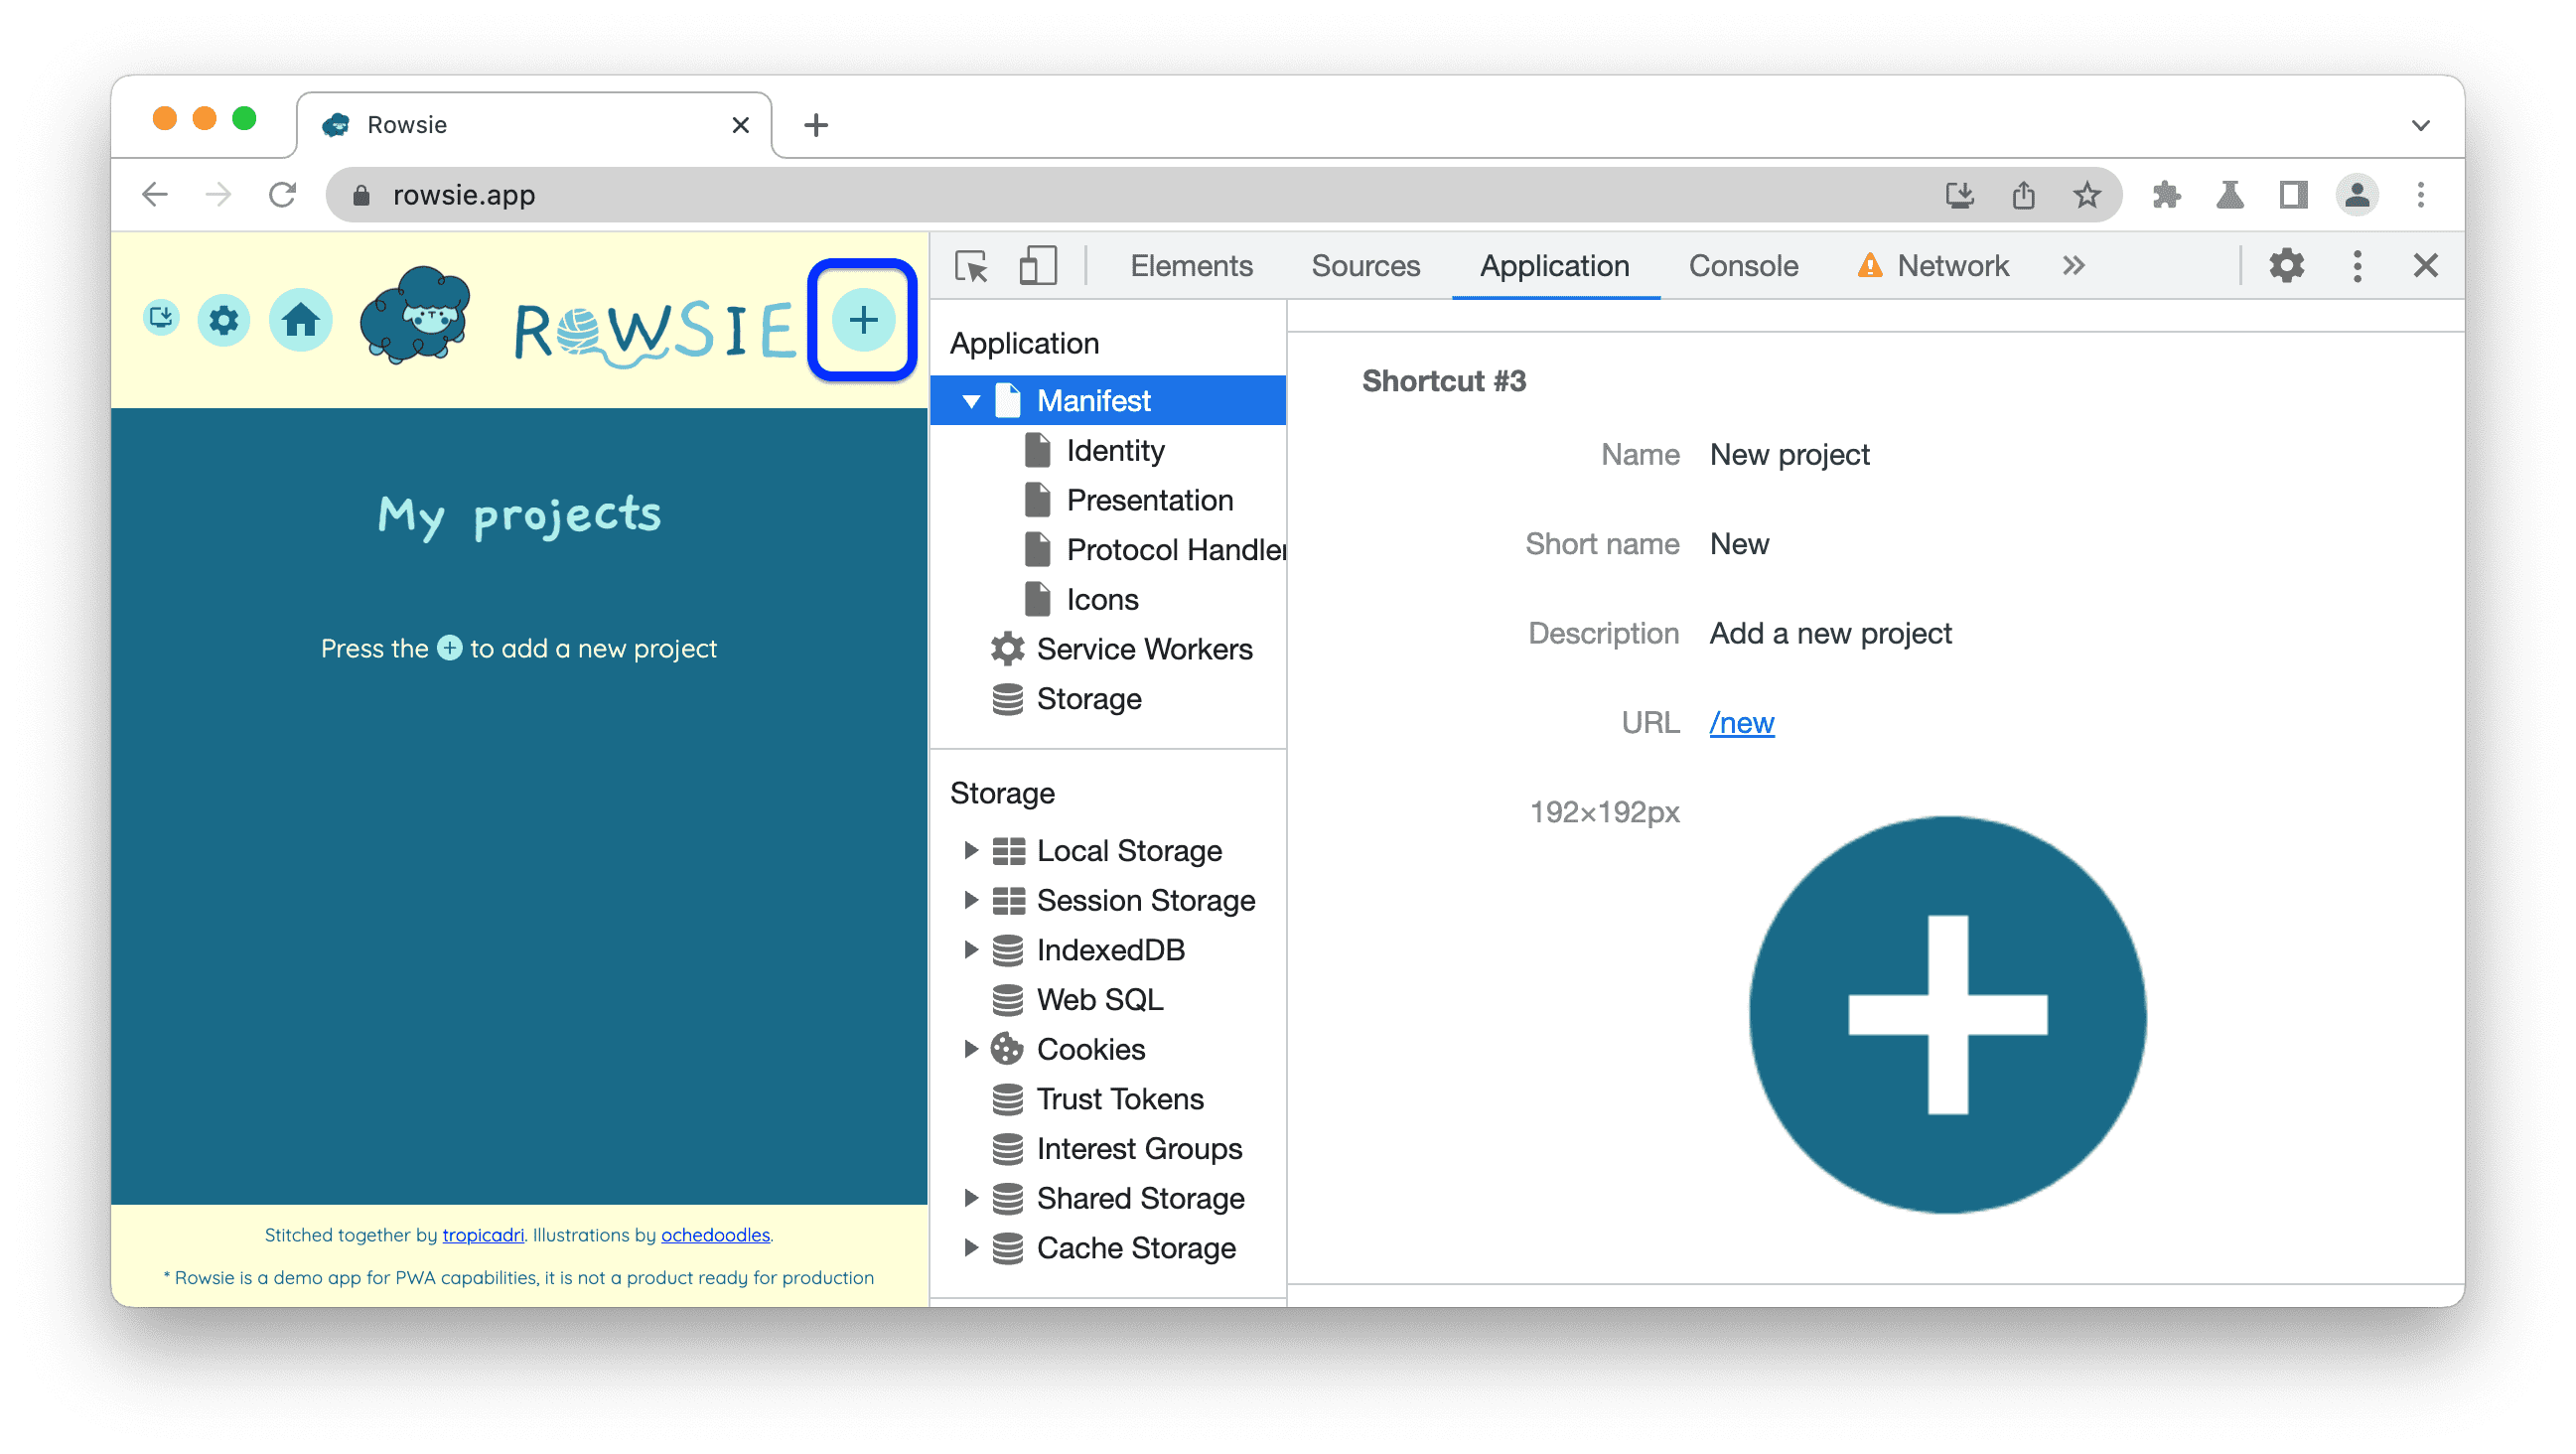The width and height of the screenshot is (2576, 1454).
Task: Click the Manifest file icon in sidebar
Action: tap(1010, 400)
